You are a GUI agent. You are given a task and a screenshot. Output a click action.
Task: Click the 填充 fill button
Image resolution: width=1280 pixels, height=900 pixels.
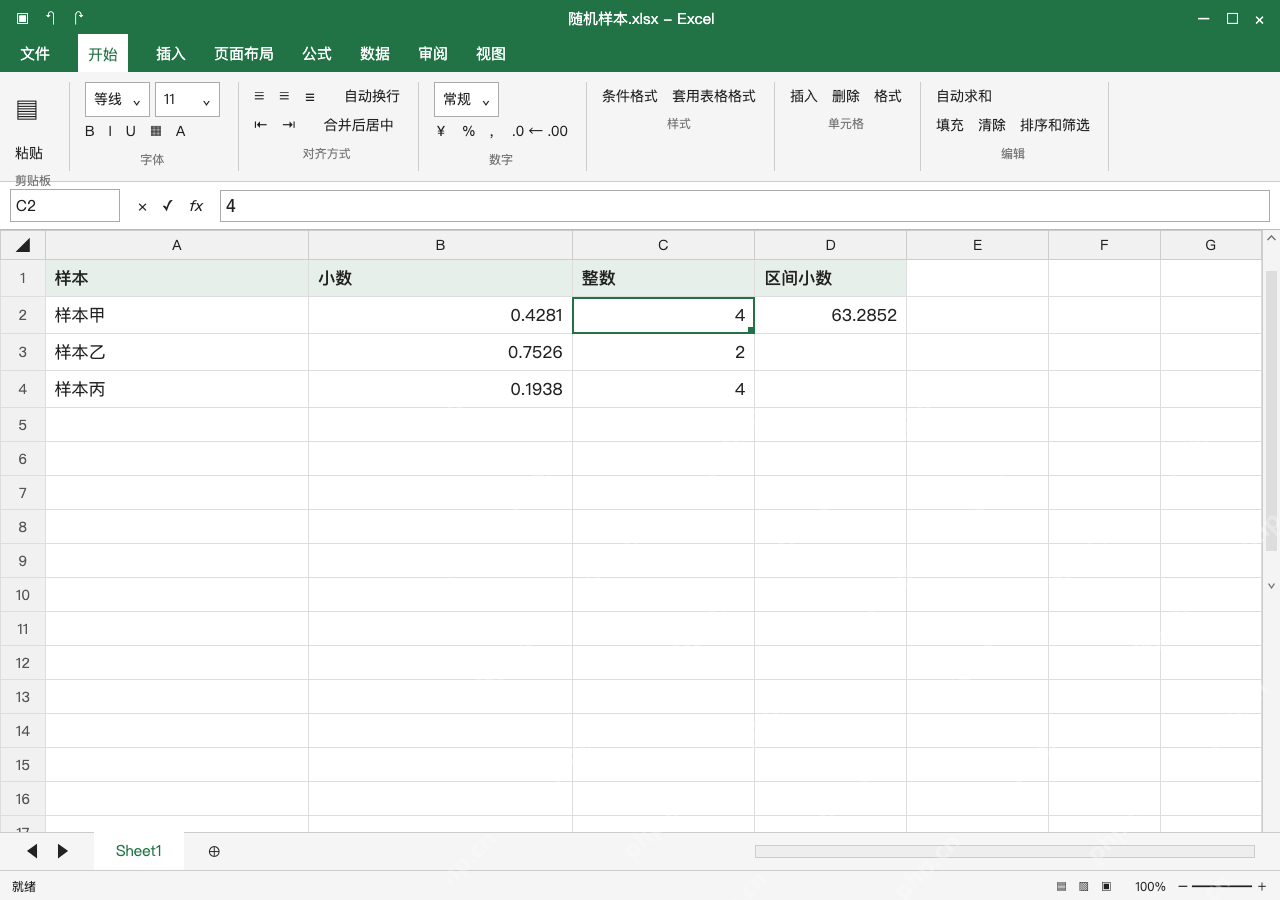(x=950, y=125)
